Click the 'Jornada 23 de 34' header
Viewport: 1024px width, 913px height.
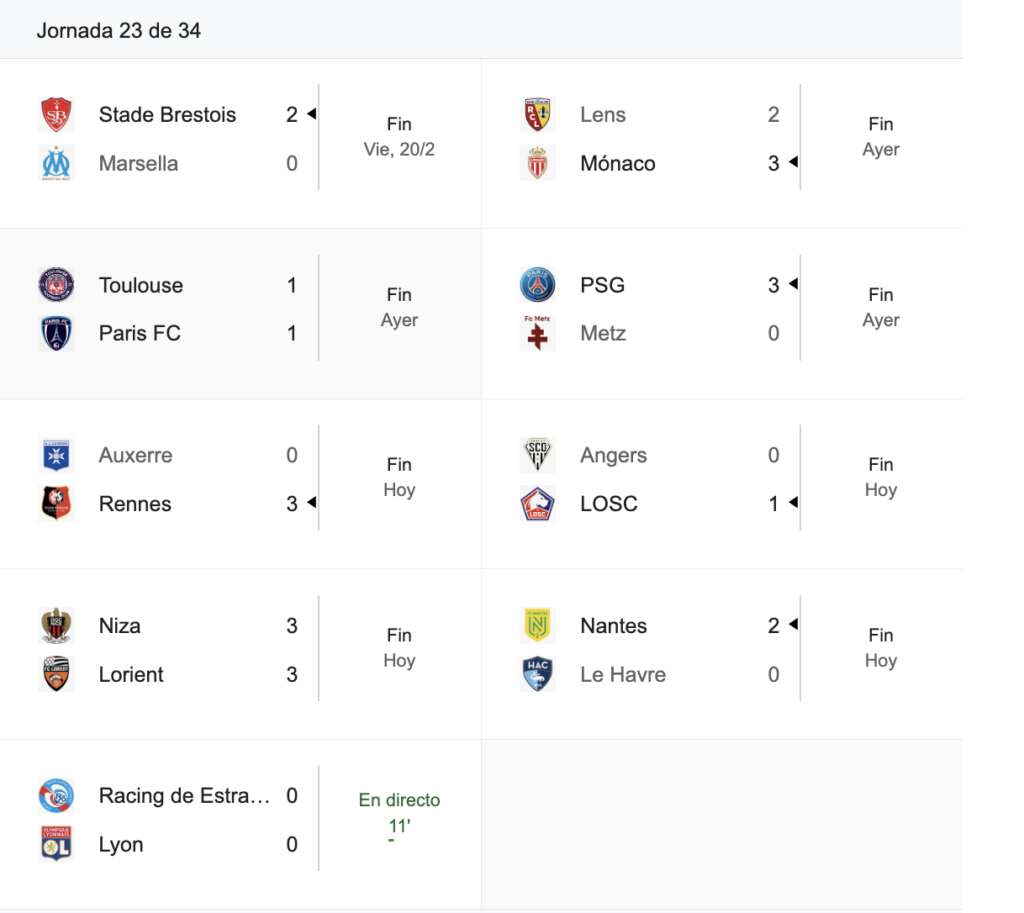[x=119, y=31]
